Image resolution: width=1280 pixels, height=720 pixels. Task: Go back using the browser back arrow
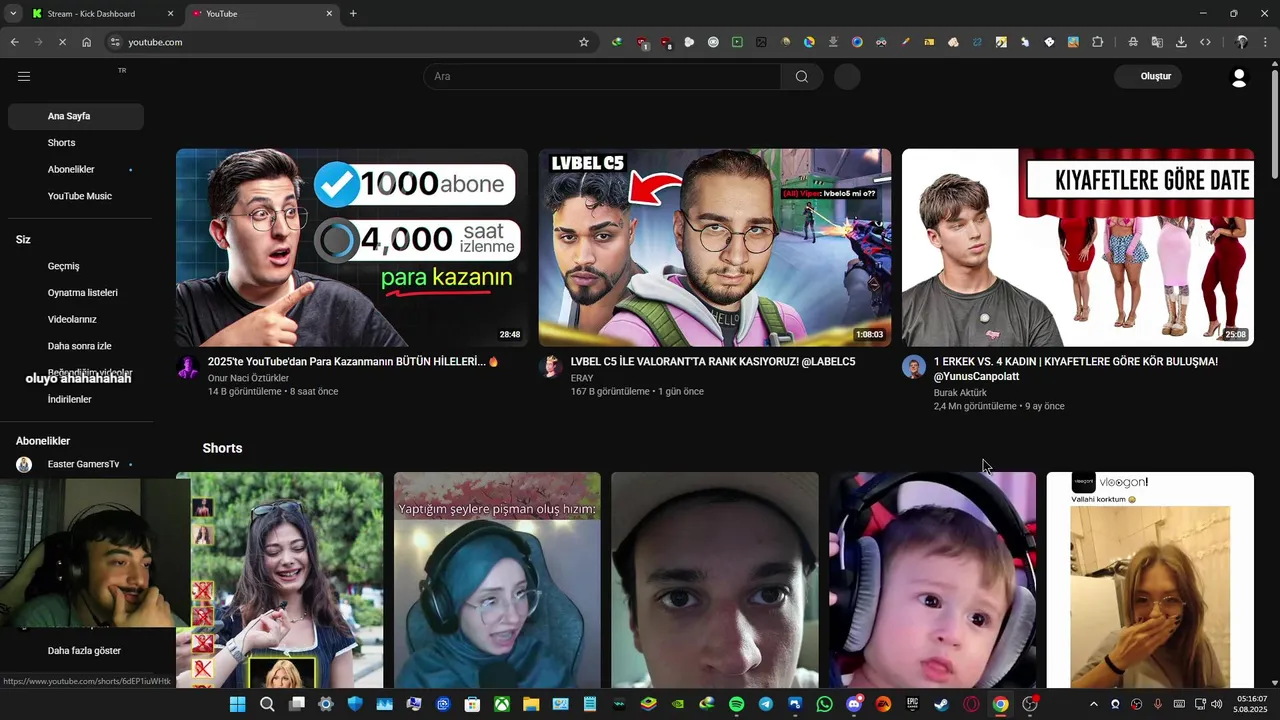(x=14, y=42)
